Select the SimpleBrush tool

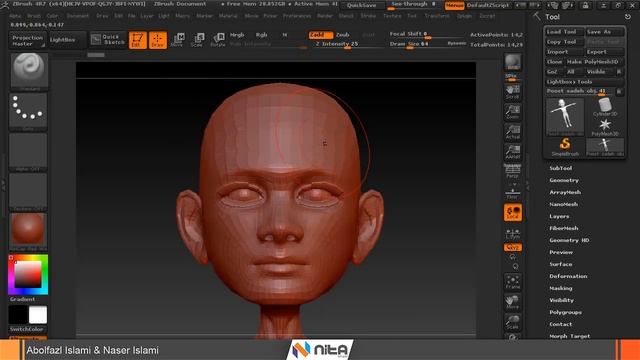coord(565,147)
